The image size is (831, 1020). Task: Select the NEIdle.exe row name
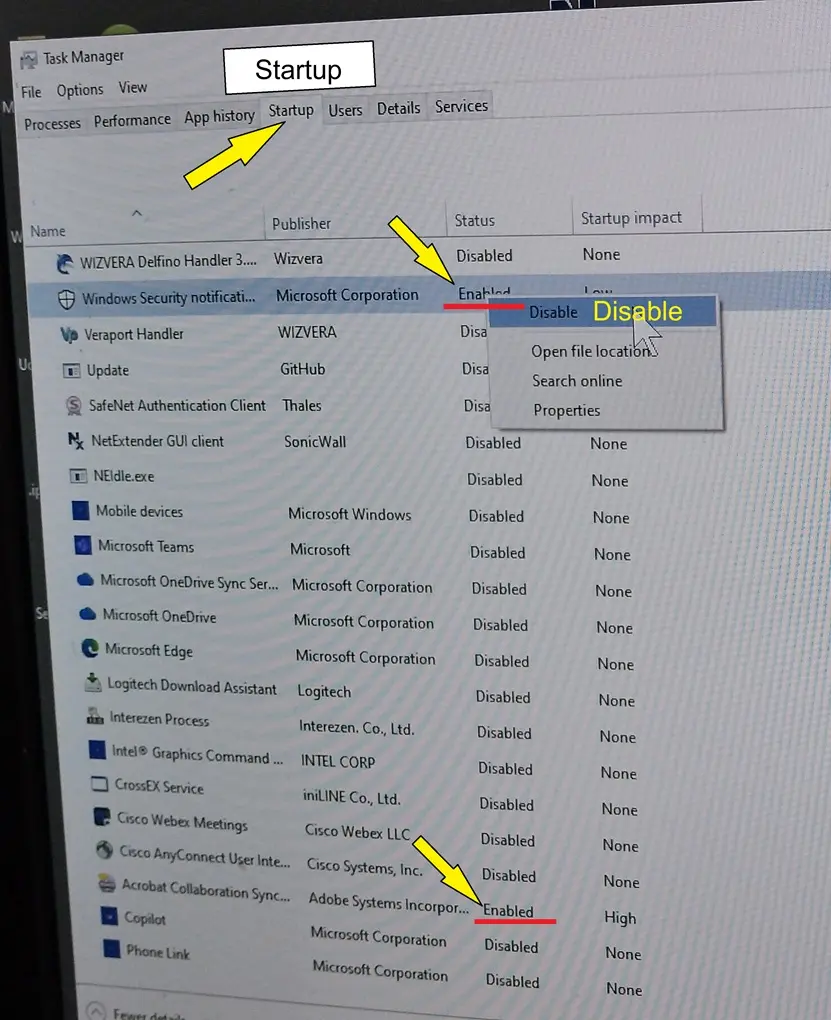124,476
